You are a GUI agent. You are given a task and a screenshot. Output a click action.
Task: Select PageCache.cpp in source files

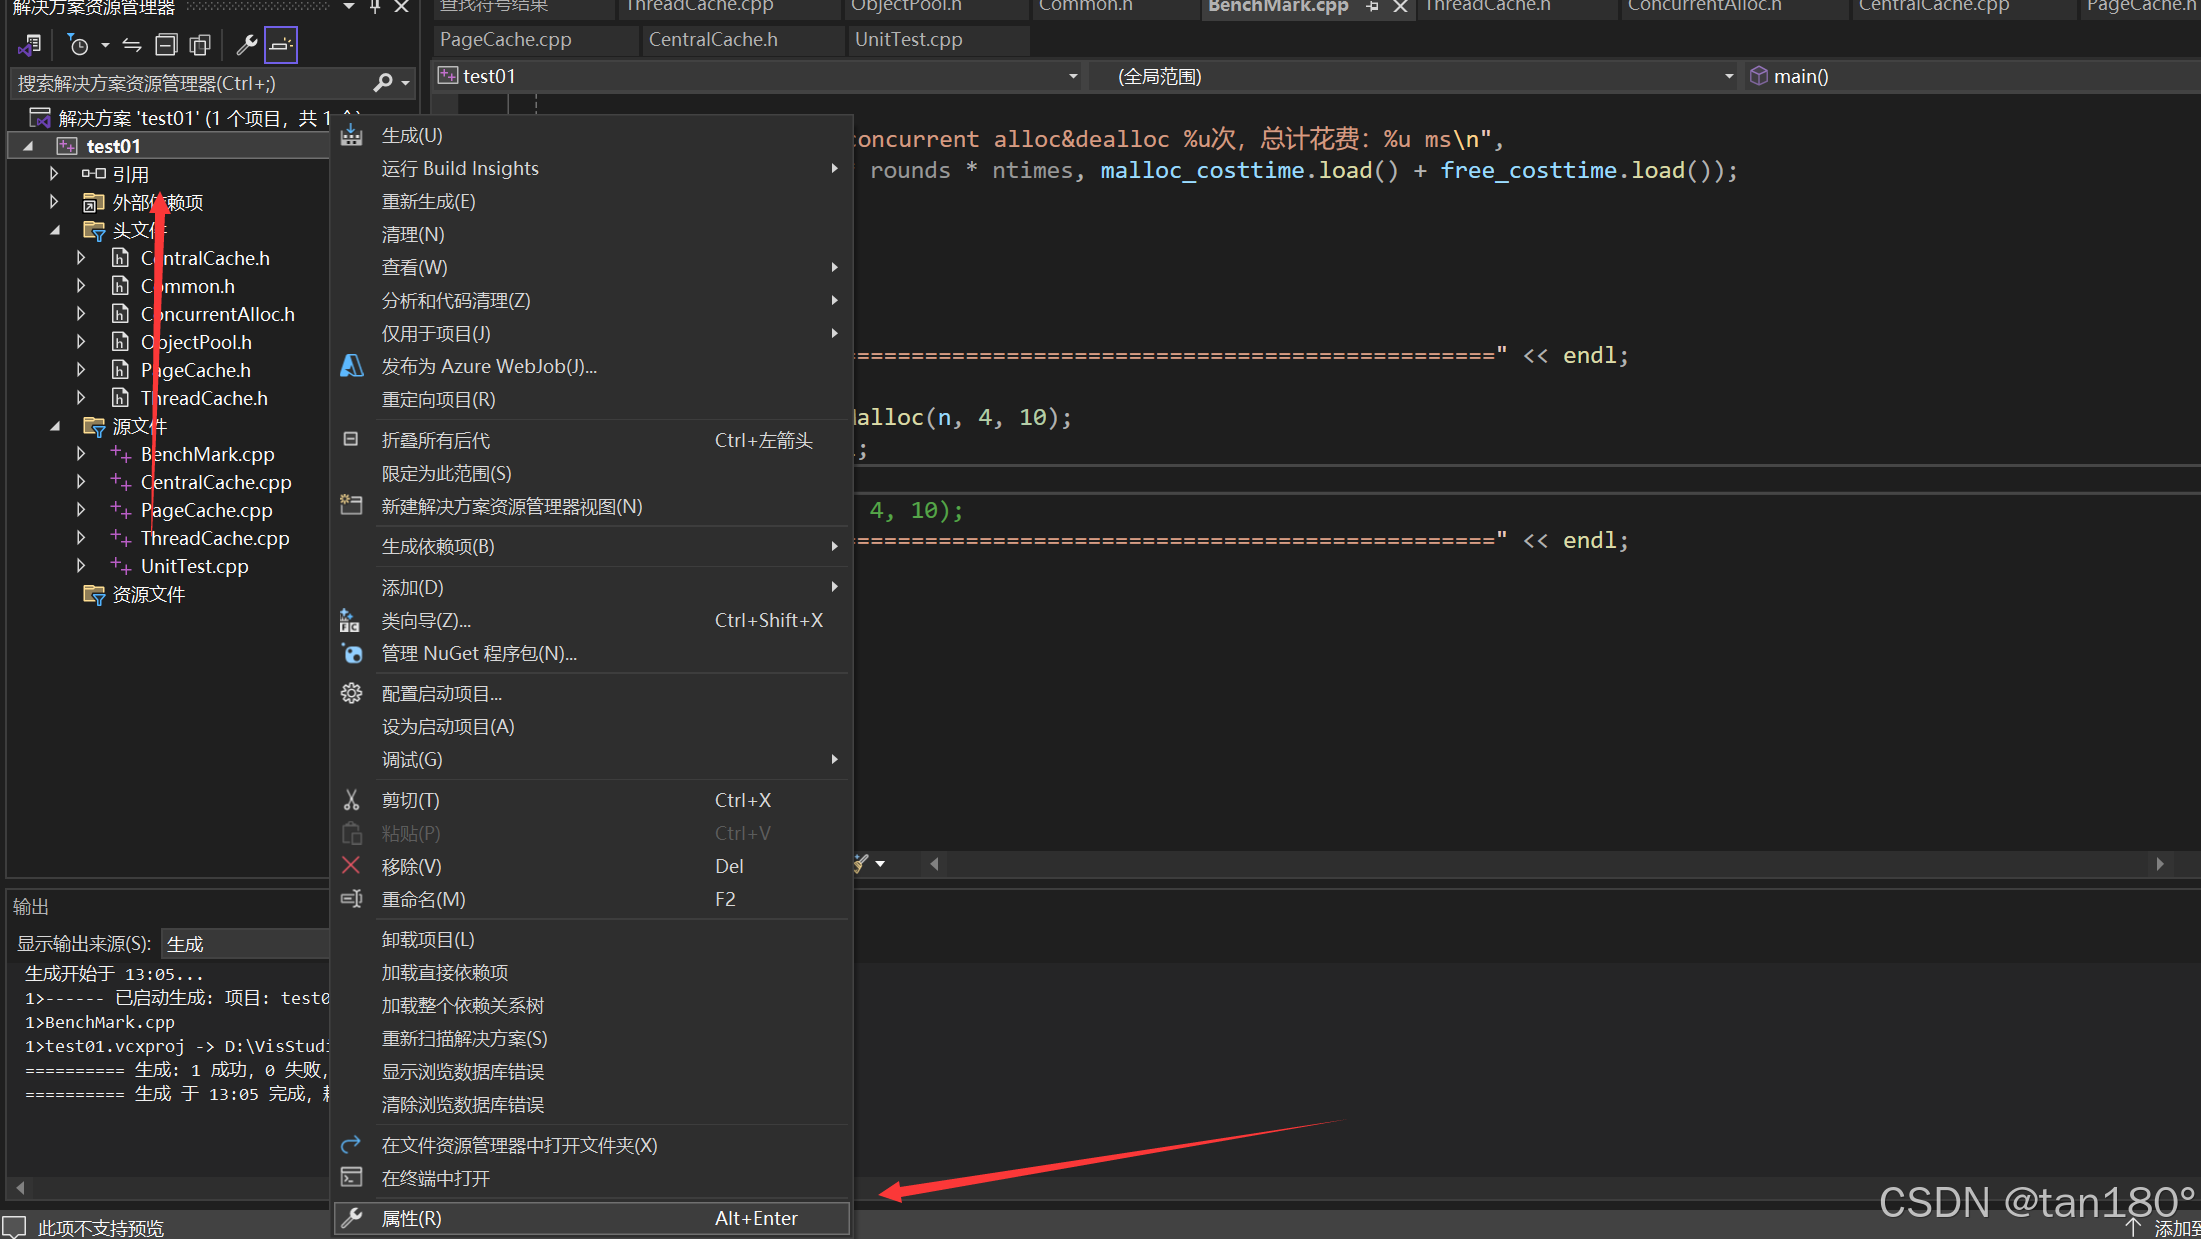[x=206, y=510]
